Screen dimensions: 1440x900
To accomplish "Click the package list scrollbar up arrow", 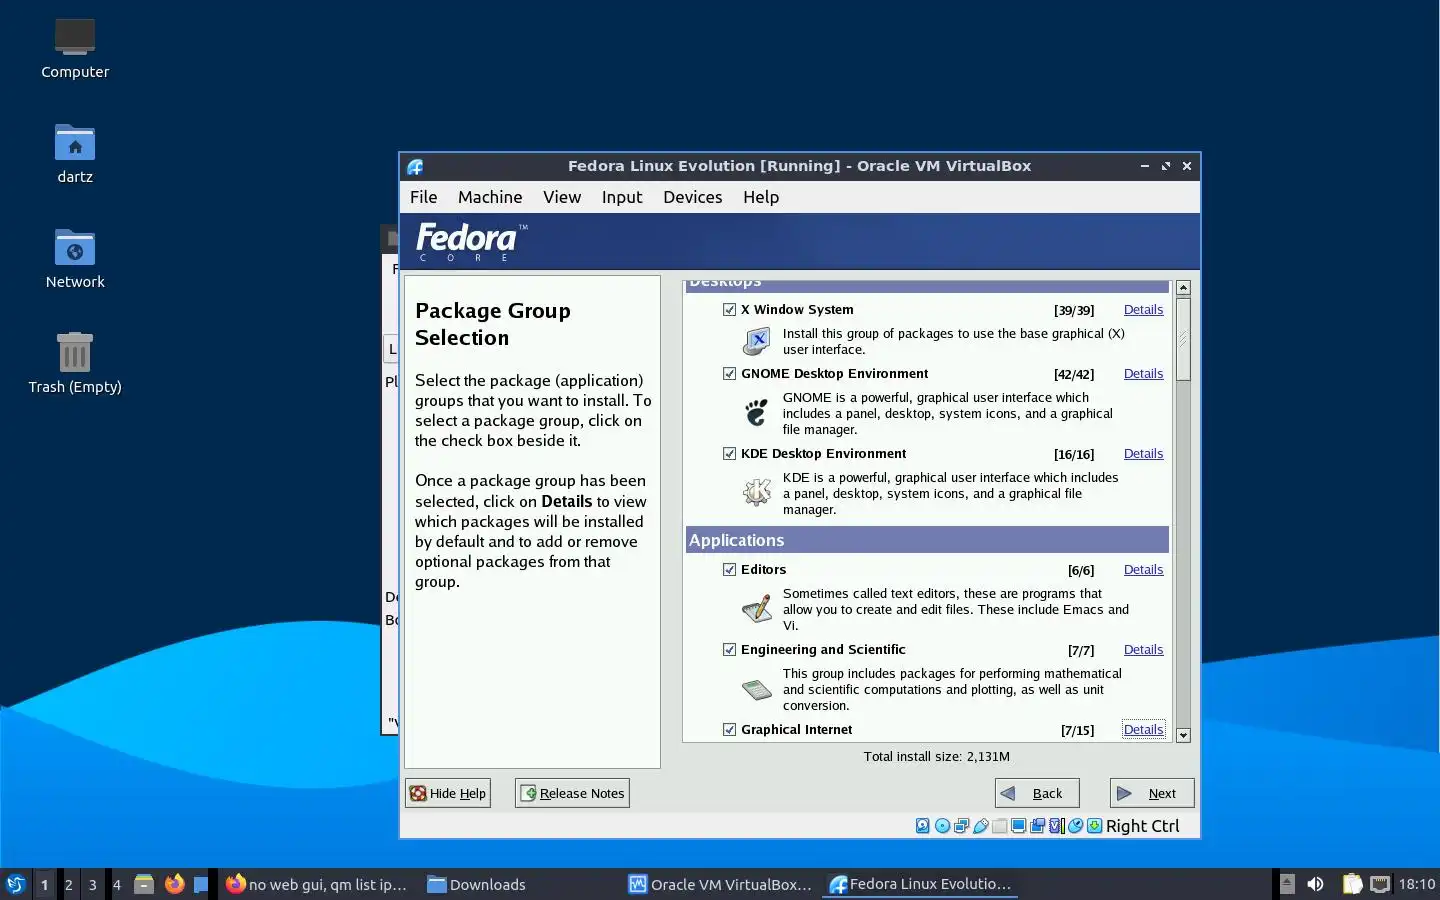I will click(x=1183, y=288).
